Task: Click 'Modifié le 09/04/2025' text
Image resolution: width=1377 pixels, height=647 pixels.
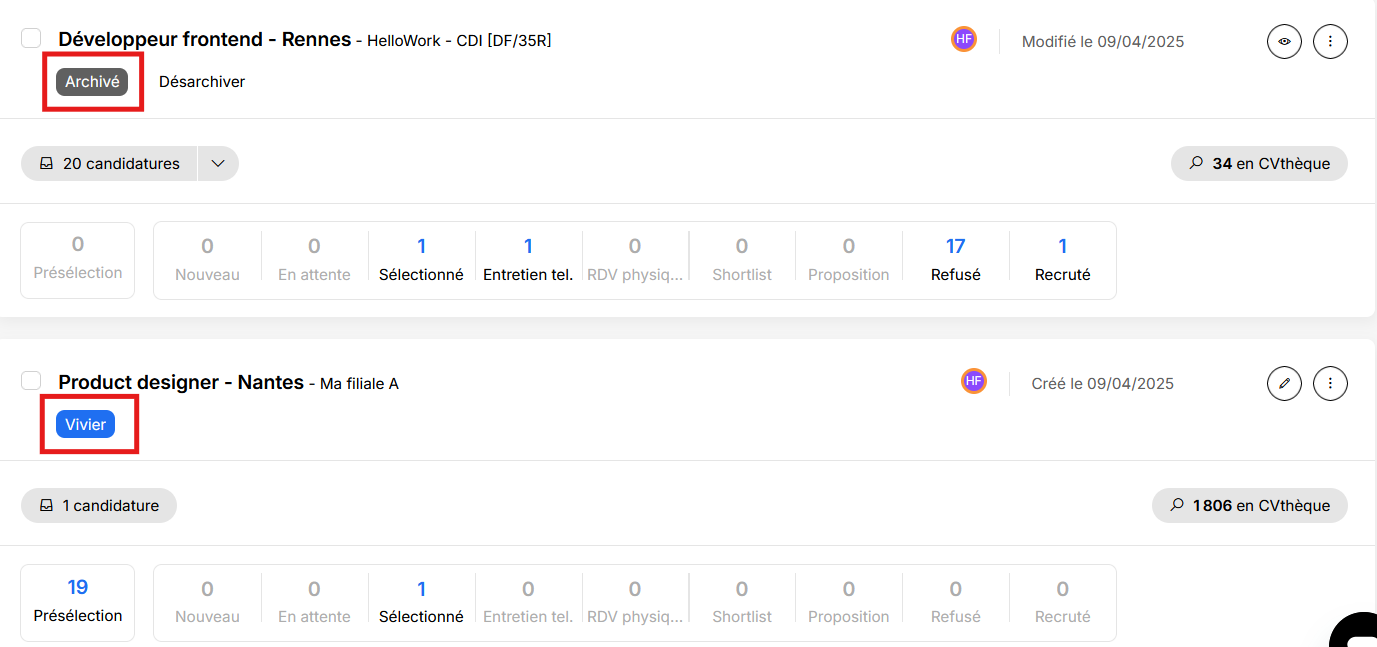Action: pyautogui.click(x=1103, y=42)
